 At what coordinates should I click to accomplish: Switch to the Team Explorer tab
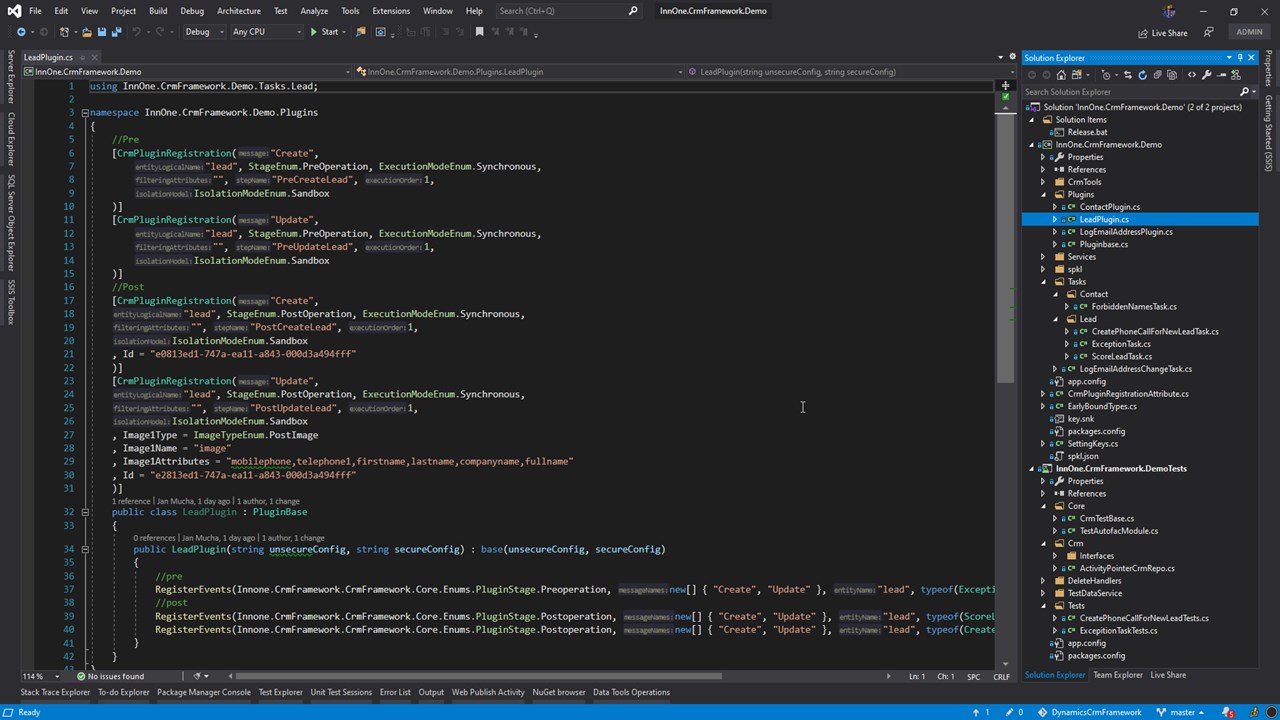1117,675
